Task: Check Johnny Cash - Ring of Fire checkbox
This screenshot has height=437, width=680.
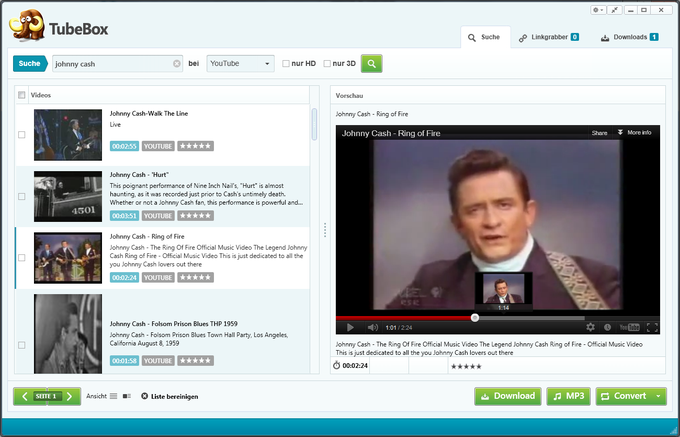Action: [22, 258]
